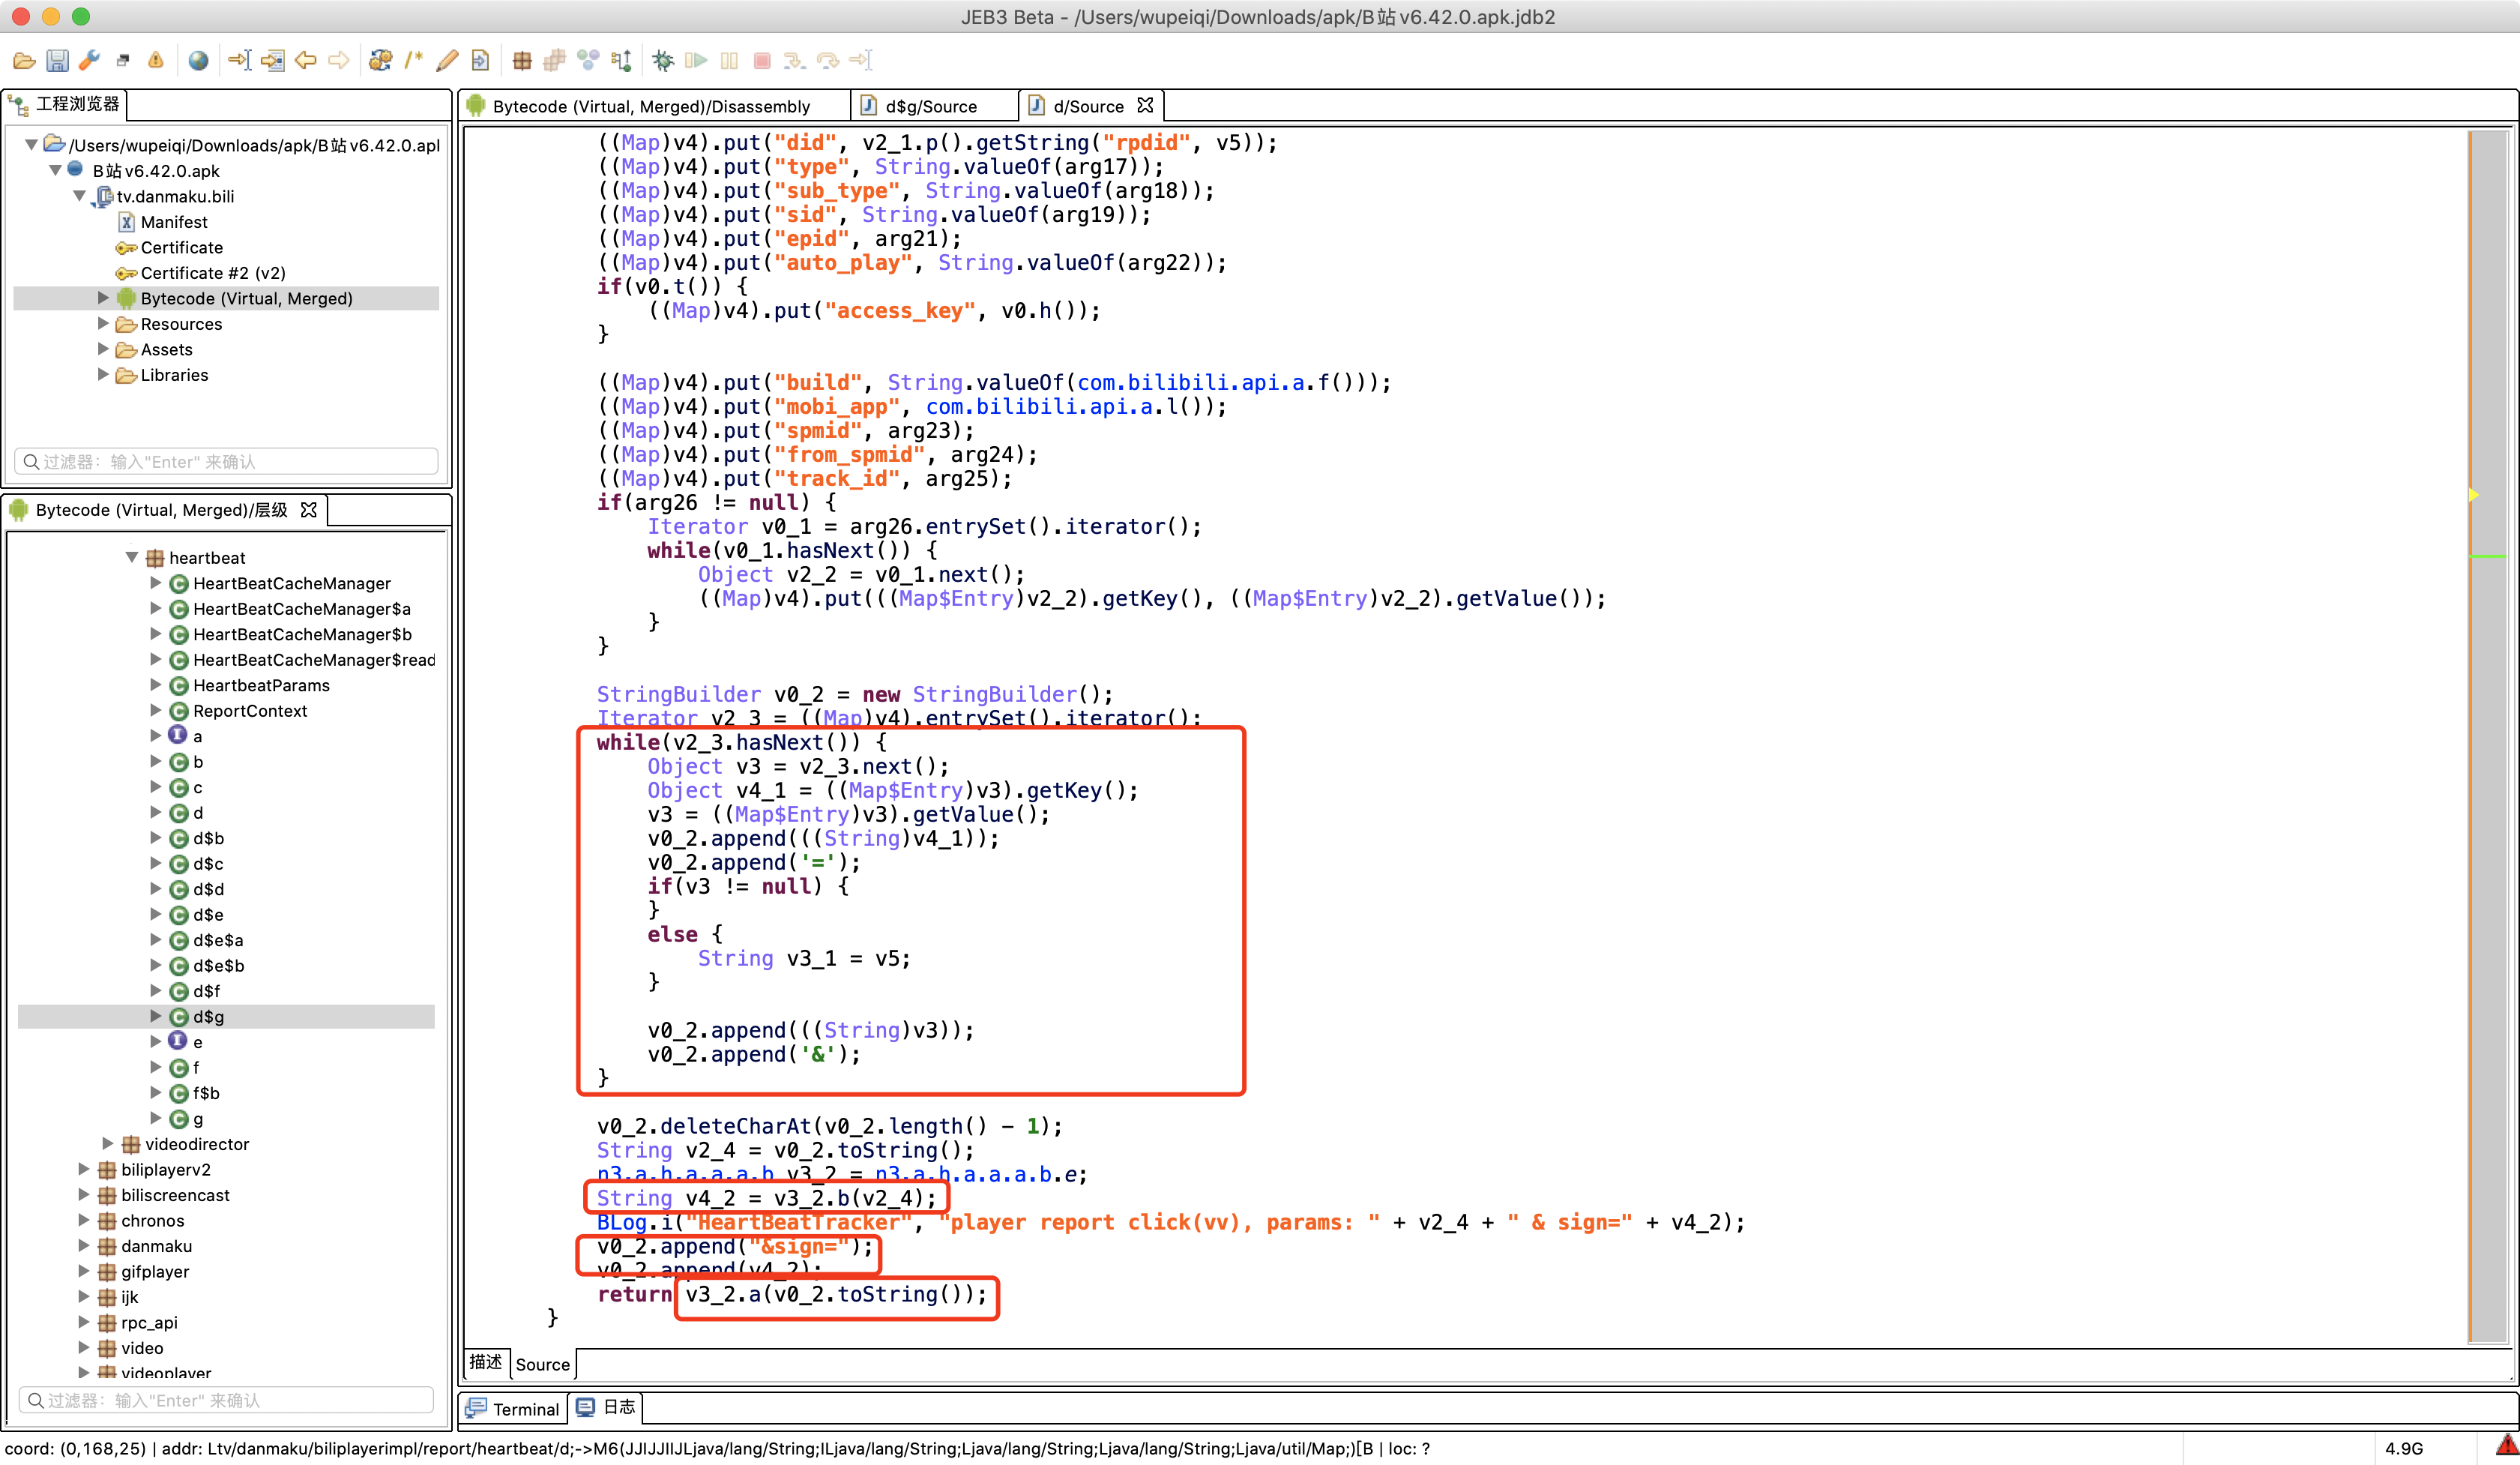
Task: Click the warning notification toolbar icon
Action: [x=156, y=61]
